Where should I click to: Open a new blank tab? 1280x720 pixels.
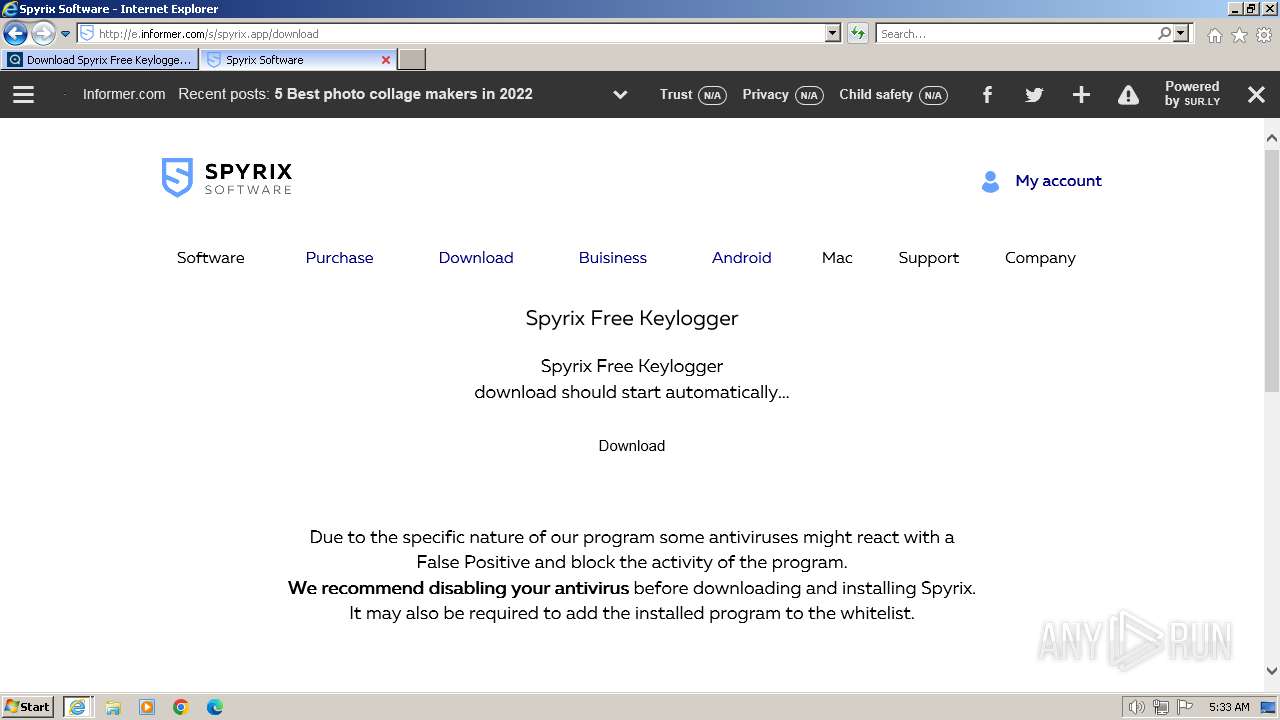412,60
